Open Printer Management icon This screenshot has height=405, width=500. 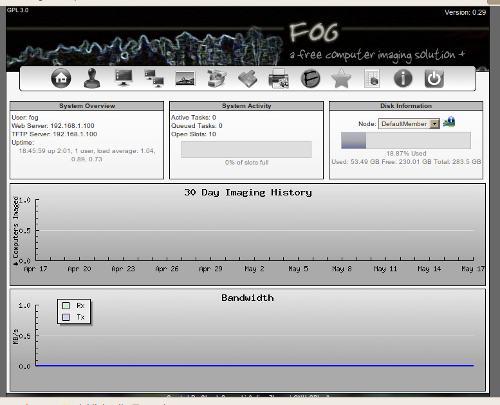[x=279, y=78]
